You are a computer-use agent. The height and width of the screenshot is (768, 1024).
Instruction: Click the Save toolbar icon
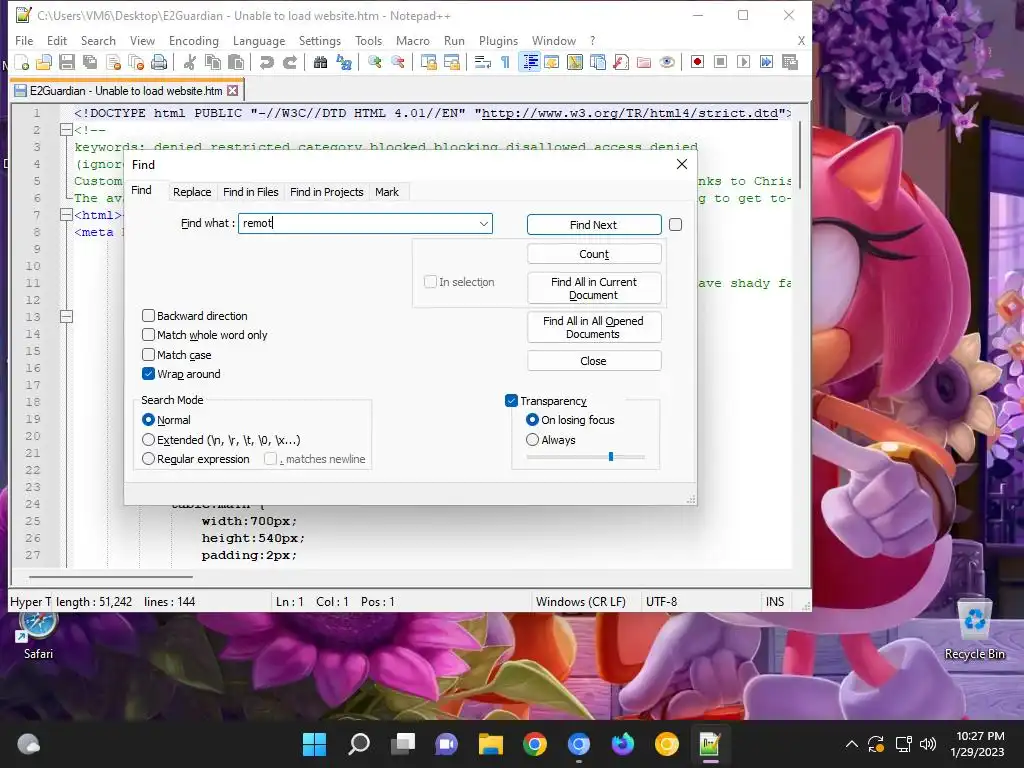tap(67, 62)
